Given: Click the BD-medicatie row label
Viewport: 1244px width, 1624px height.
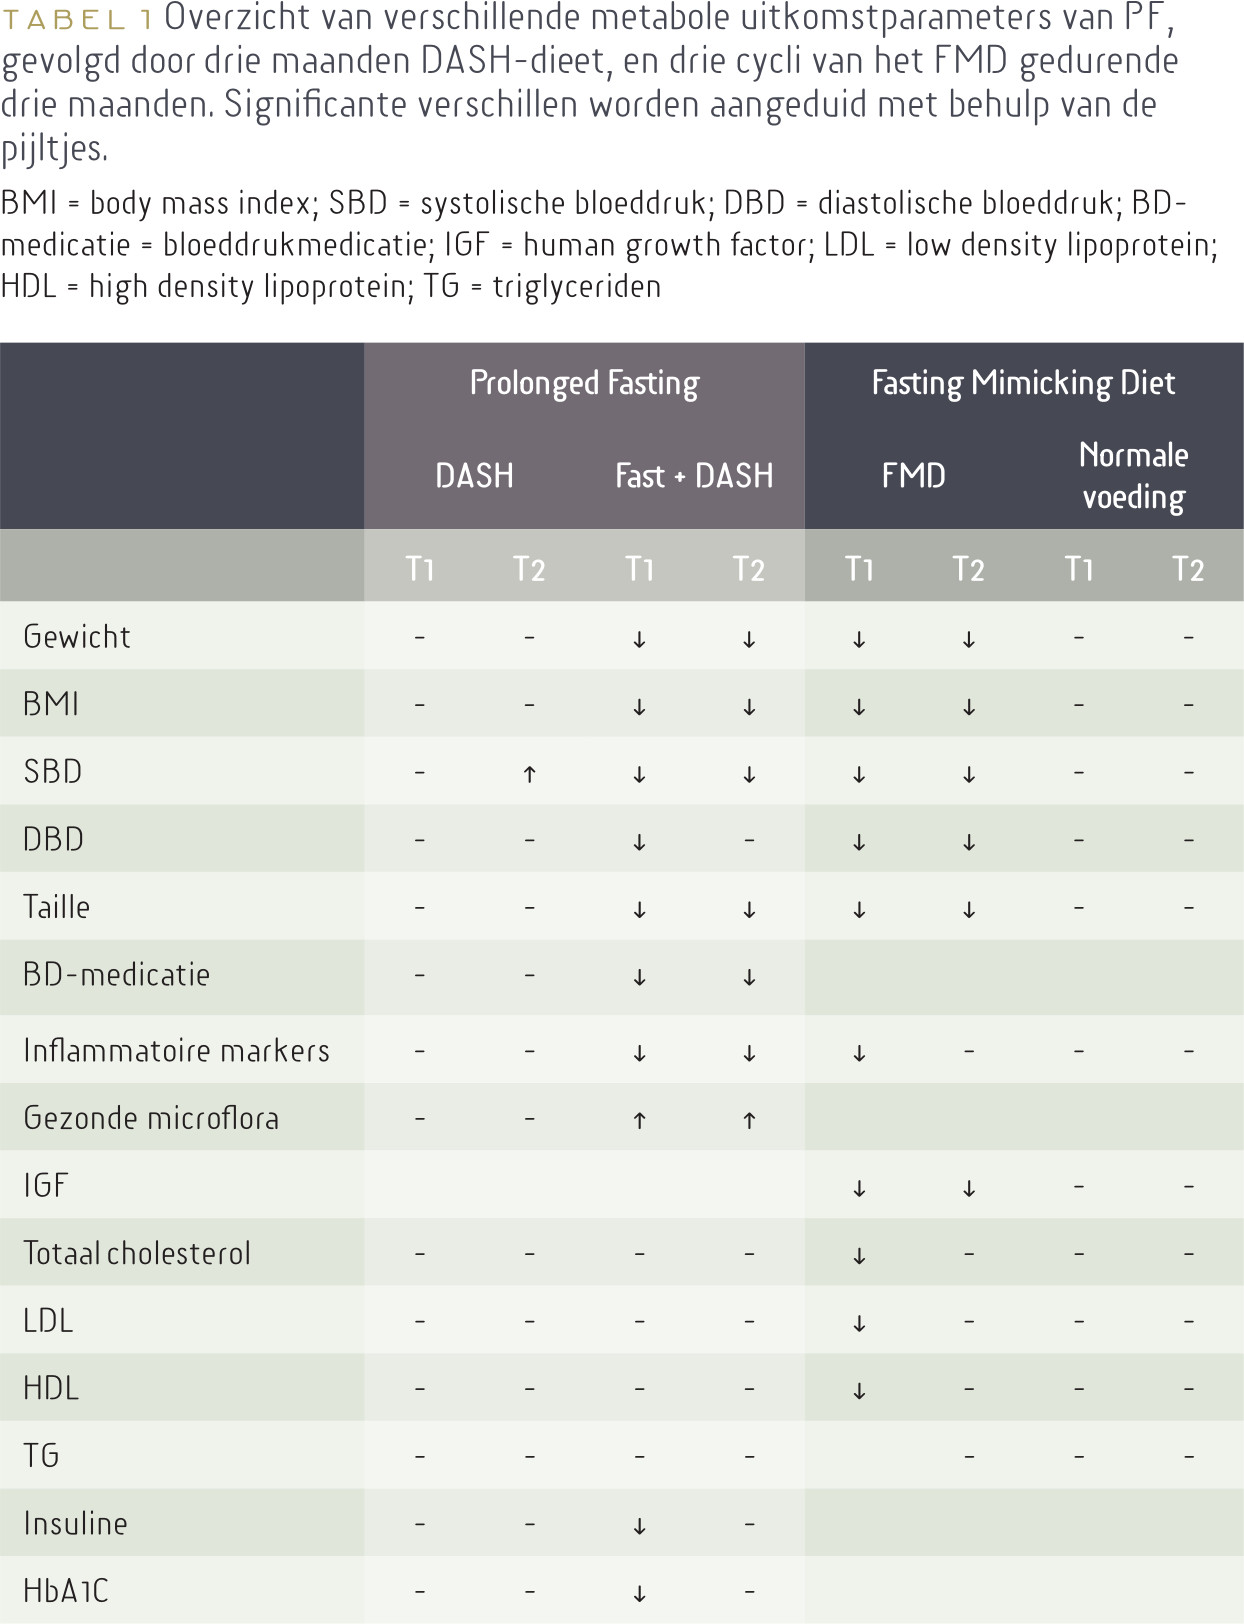Looking at the screenshot, I should click(x=117, y=975).
